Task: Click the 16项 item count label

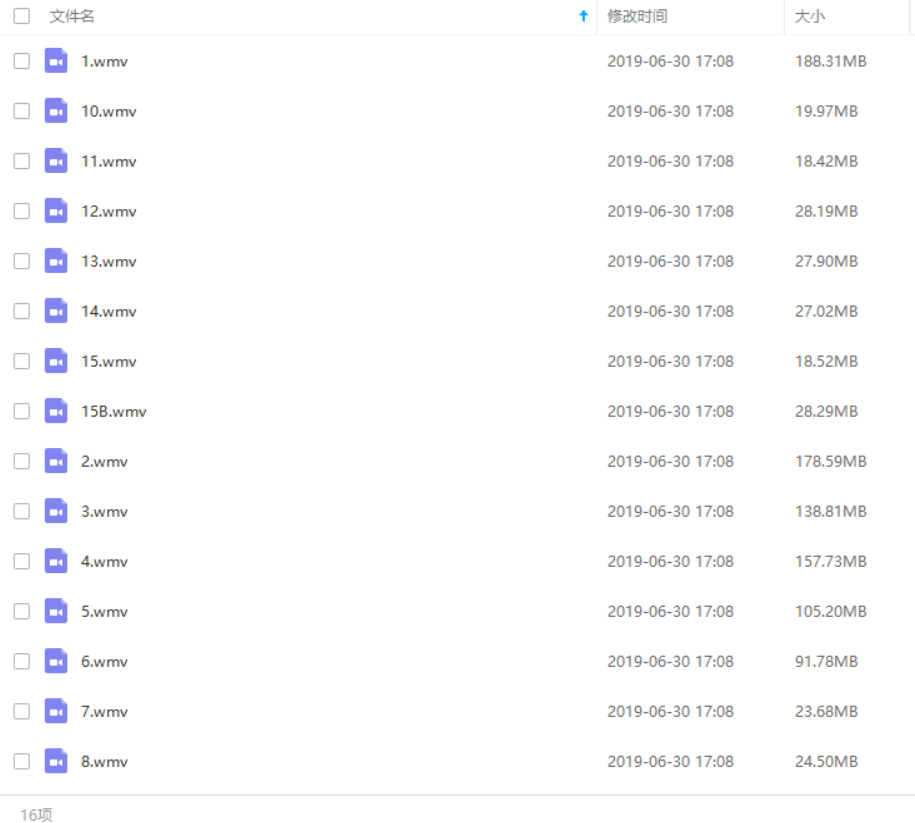Action: pyautogui.click(x=36, y=814)
